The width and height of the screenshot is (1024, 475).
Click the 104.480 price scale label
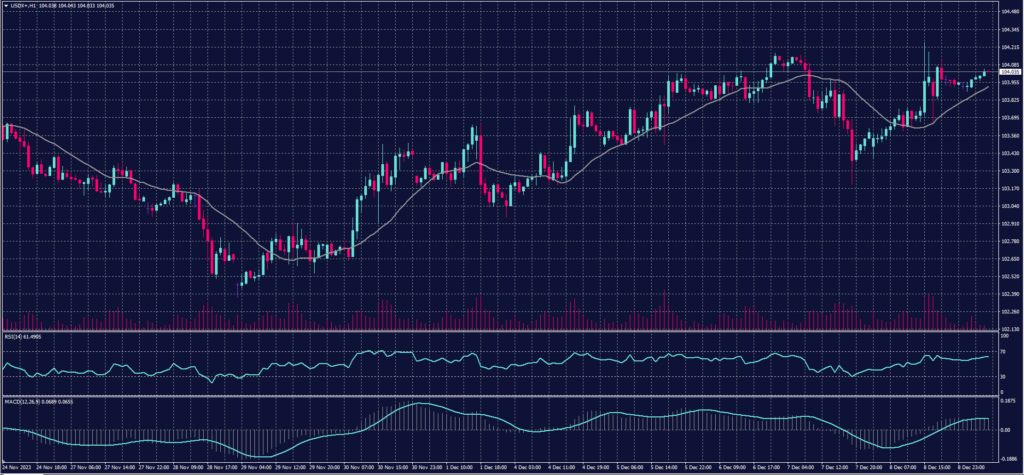tap(1008, 12)
